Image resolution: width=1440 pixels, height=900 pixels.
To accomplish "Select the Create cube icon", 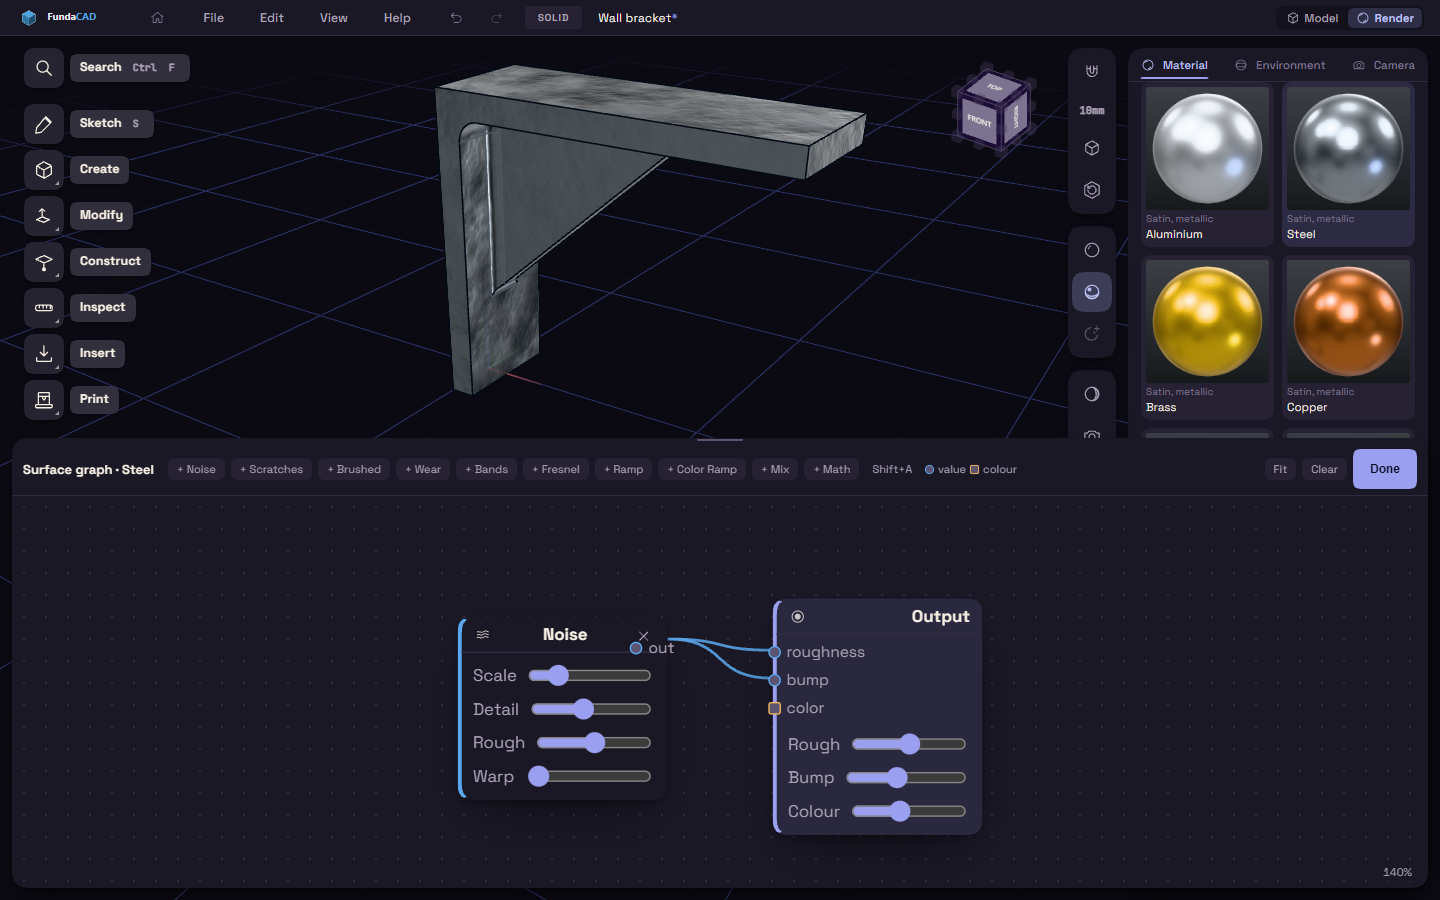I will pyautogui.click(x=44, y=170).
